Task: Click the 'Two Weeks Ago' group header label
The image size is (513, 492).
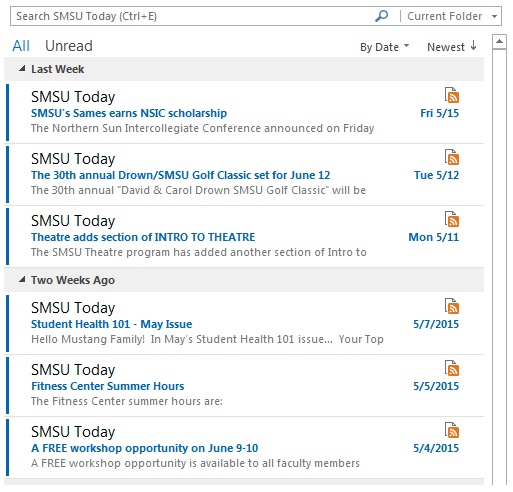Action: [x=73, y=280]
